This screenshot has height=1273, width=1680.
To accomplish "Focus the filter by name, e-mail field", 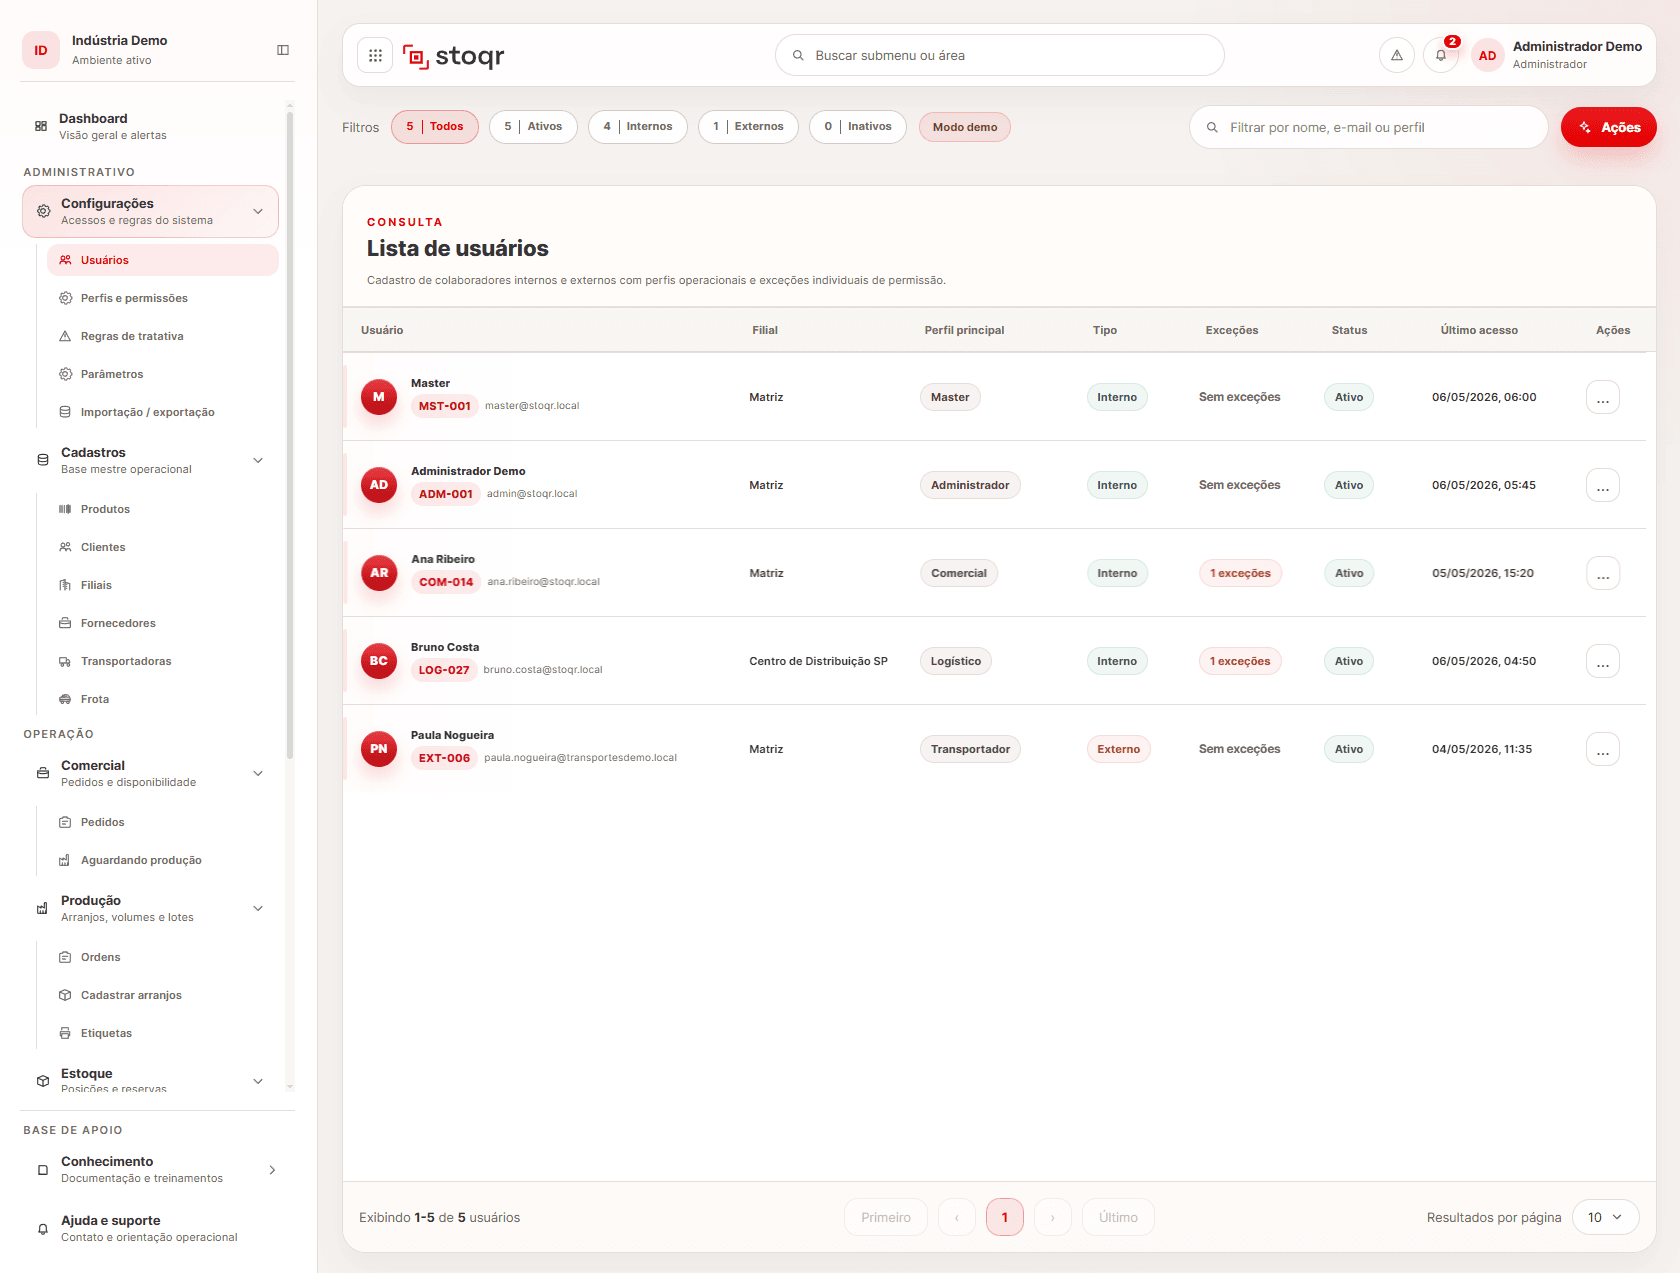I will (x=1368, y=127).
